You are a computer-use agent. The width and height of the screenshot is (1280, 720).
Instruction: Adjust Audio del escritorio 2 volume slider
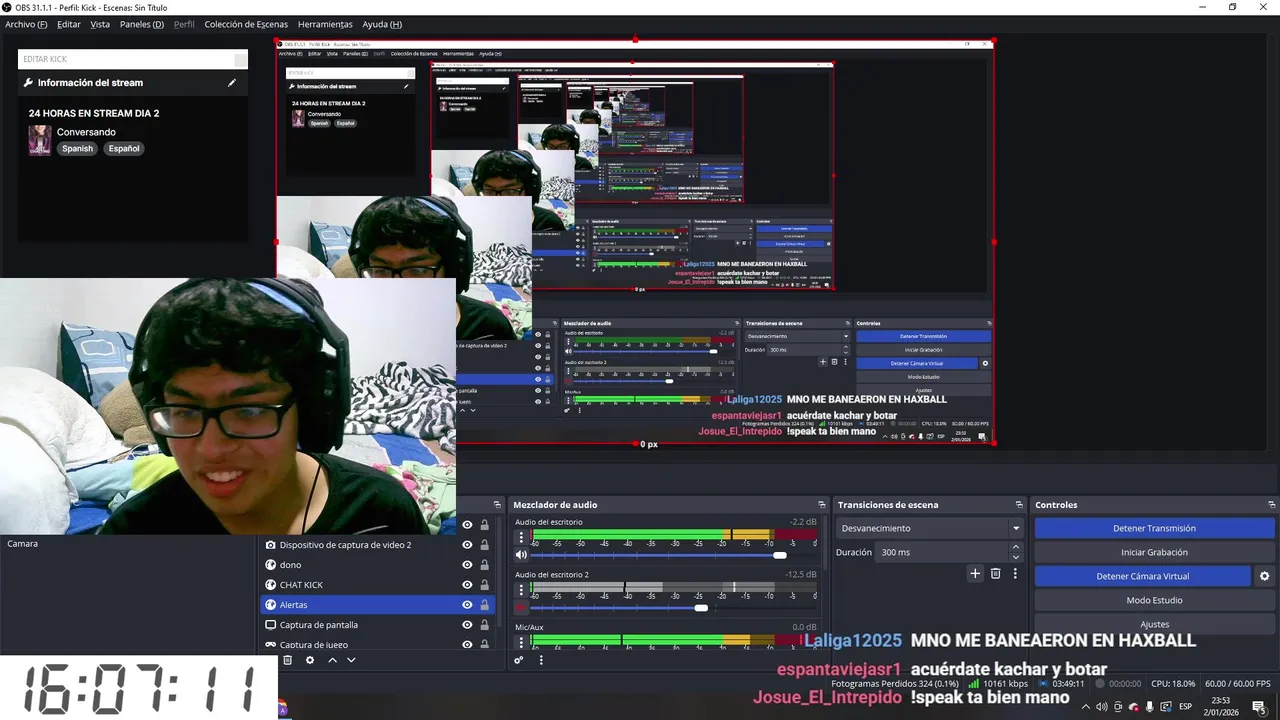(x=701, y=607)
